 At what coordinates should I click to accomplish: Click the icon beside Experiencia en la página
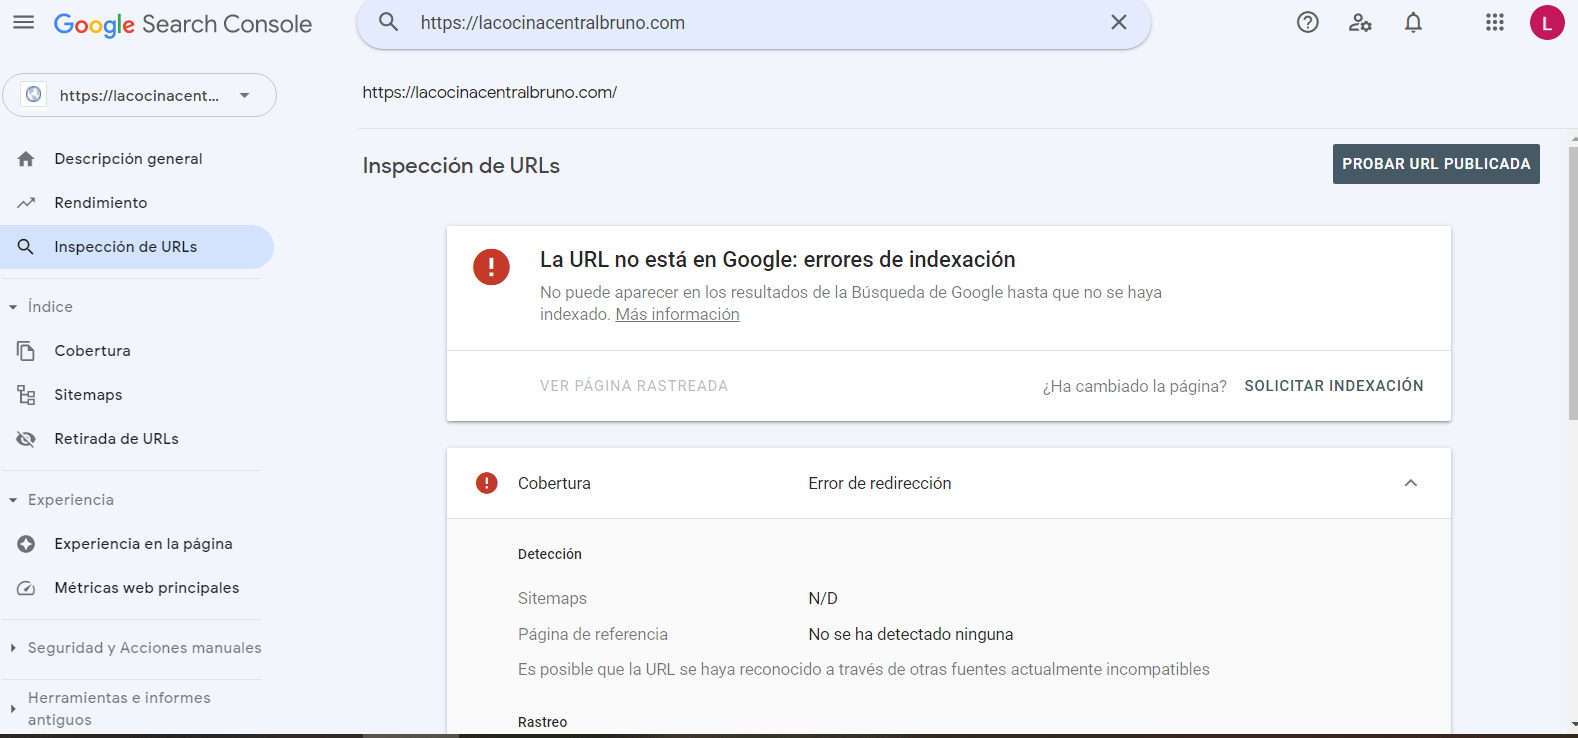pos(26,544)
